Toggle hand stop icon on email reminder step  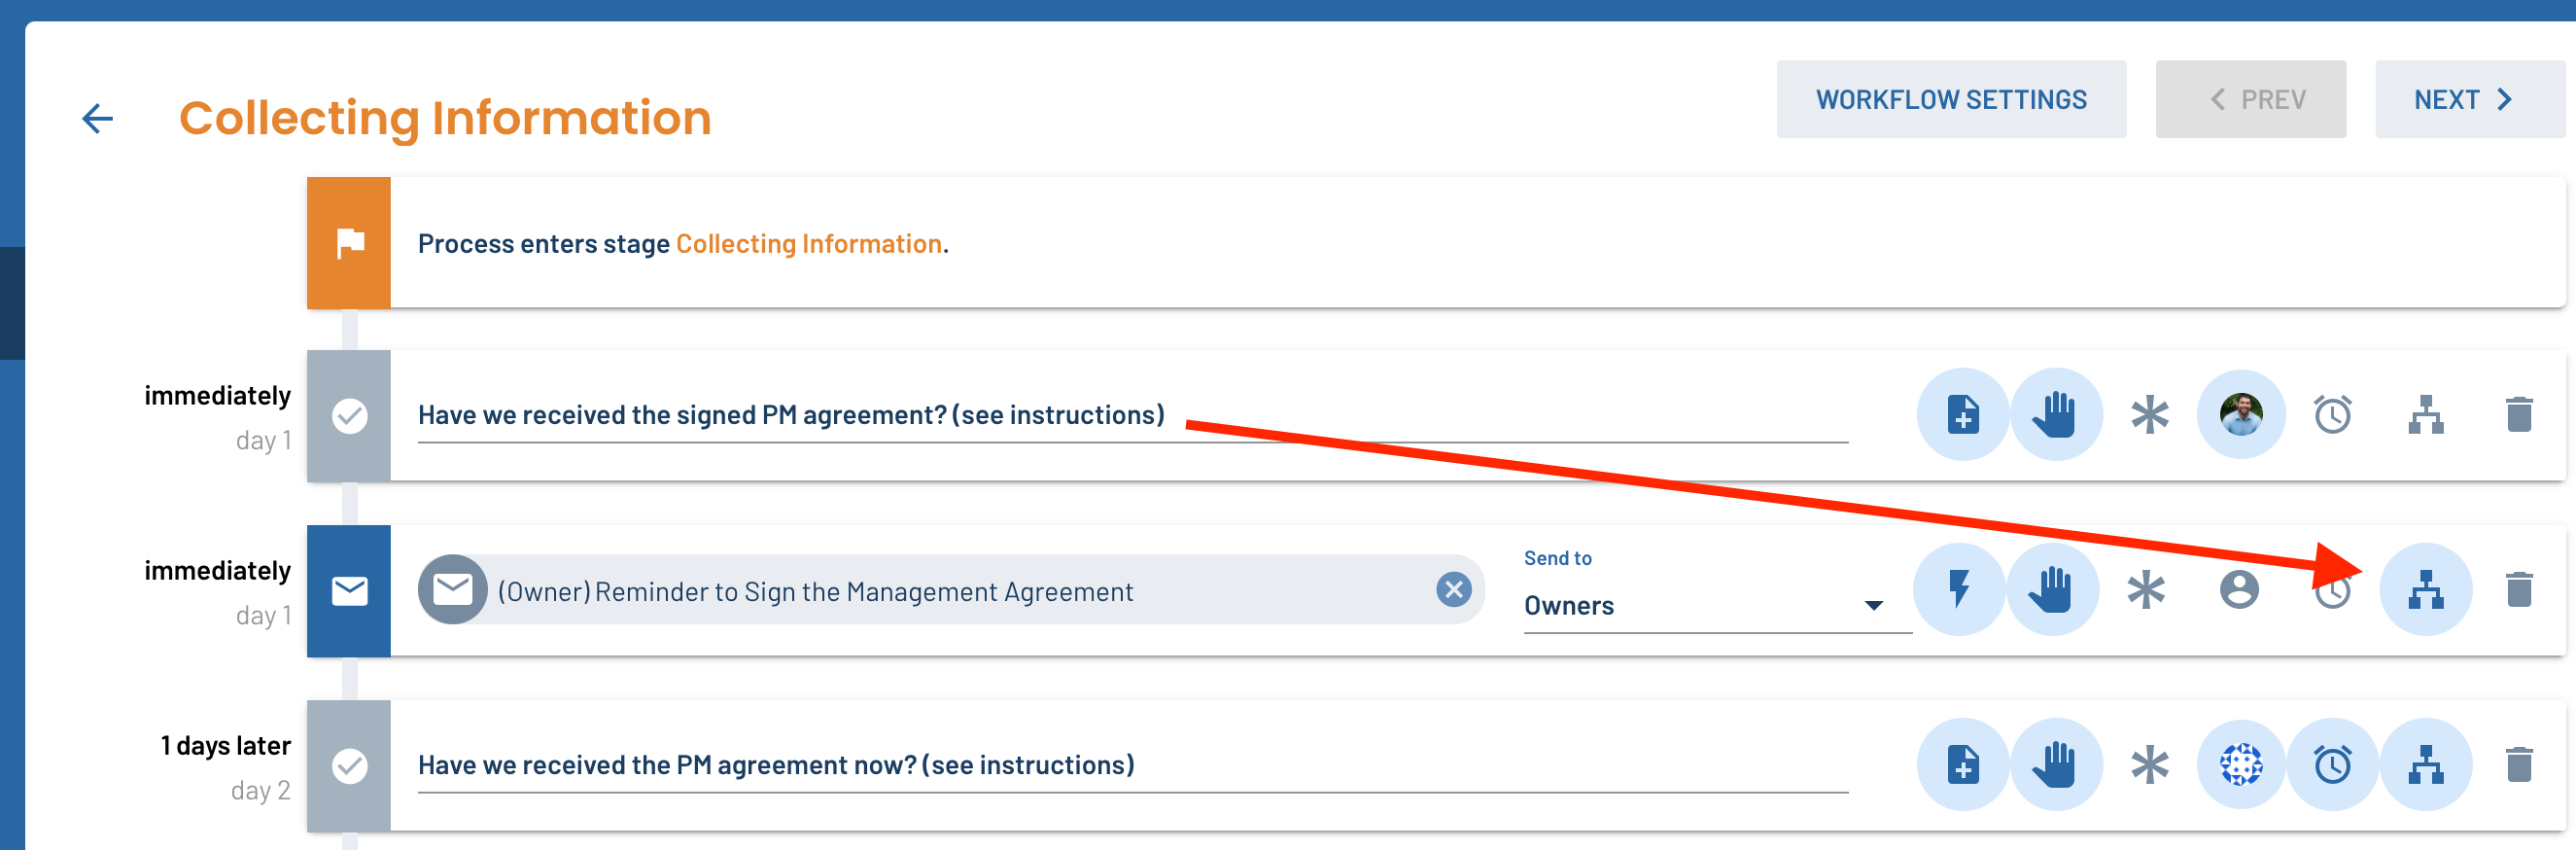pos(2052,589)
